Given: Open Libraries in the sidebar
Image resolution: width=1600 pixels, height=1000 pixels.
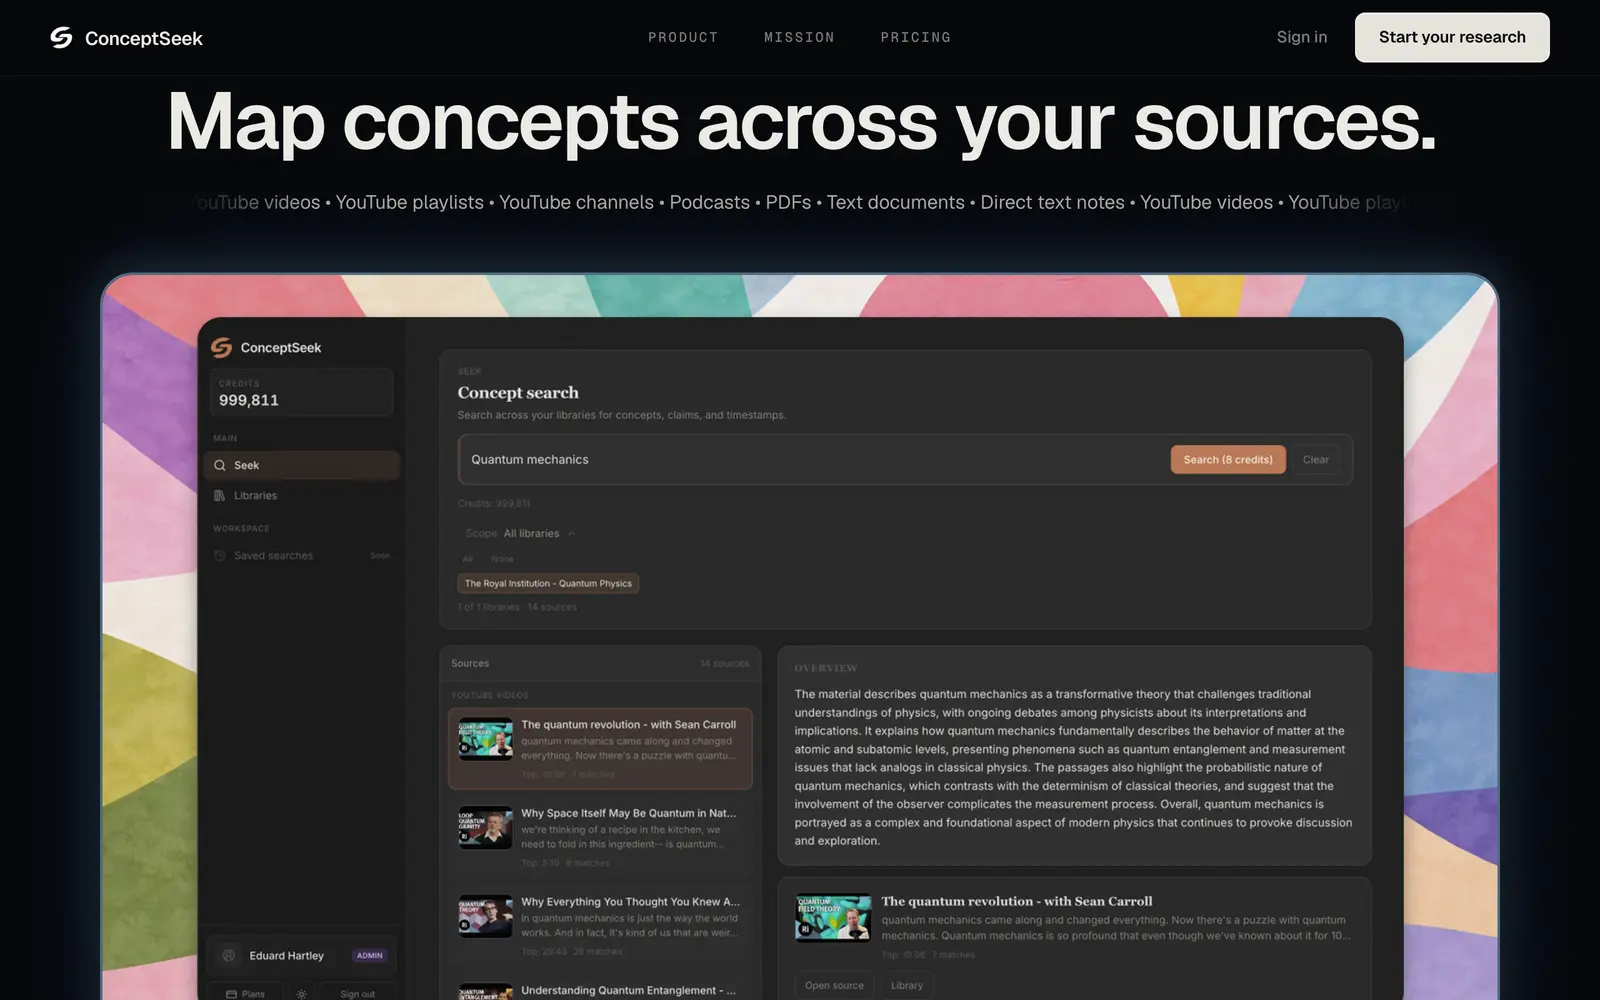Looking at the screenshot, I should coord(302,496).
